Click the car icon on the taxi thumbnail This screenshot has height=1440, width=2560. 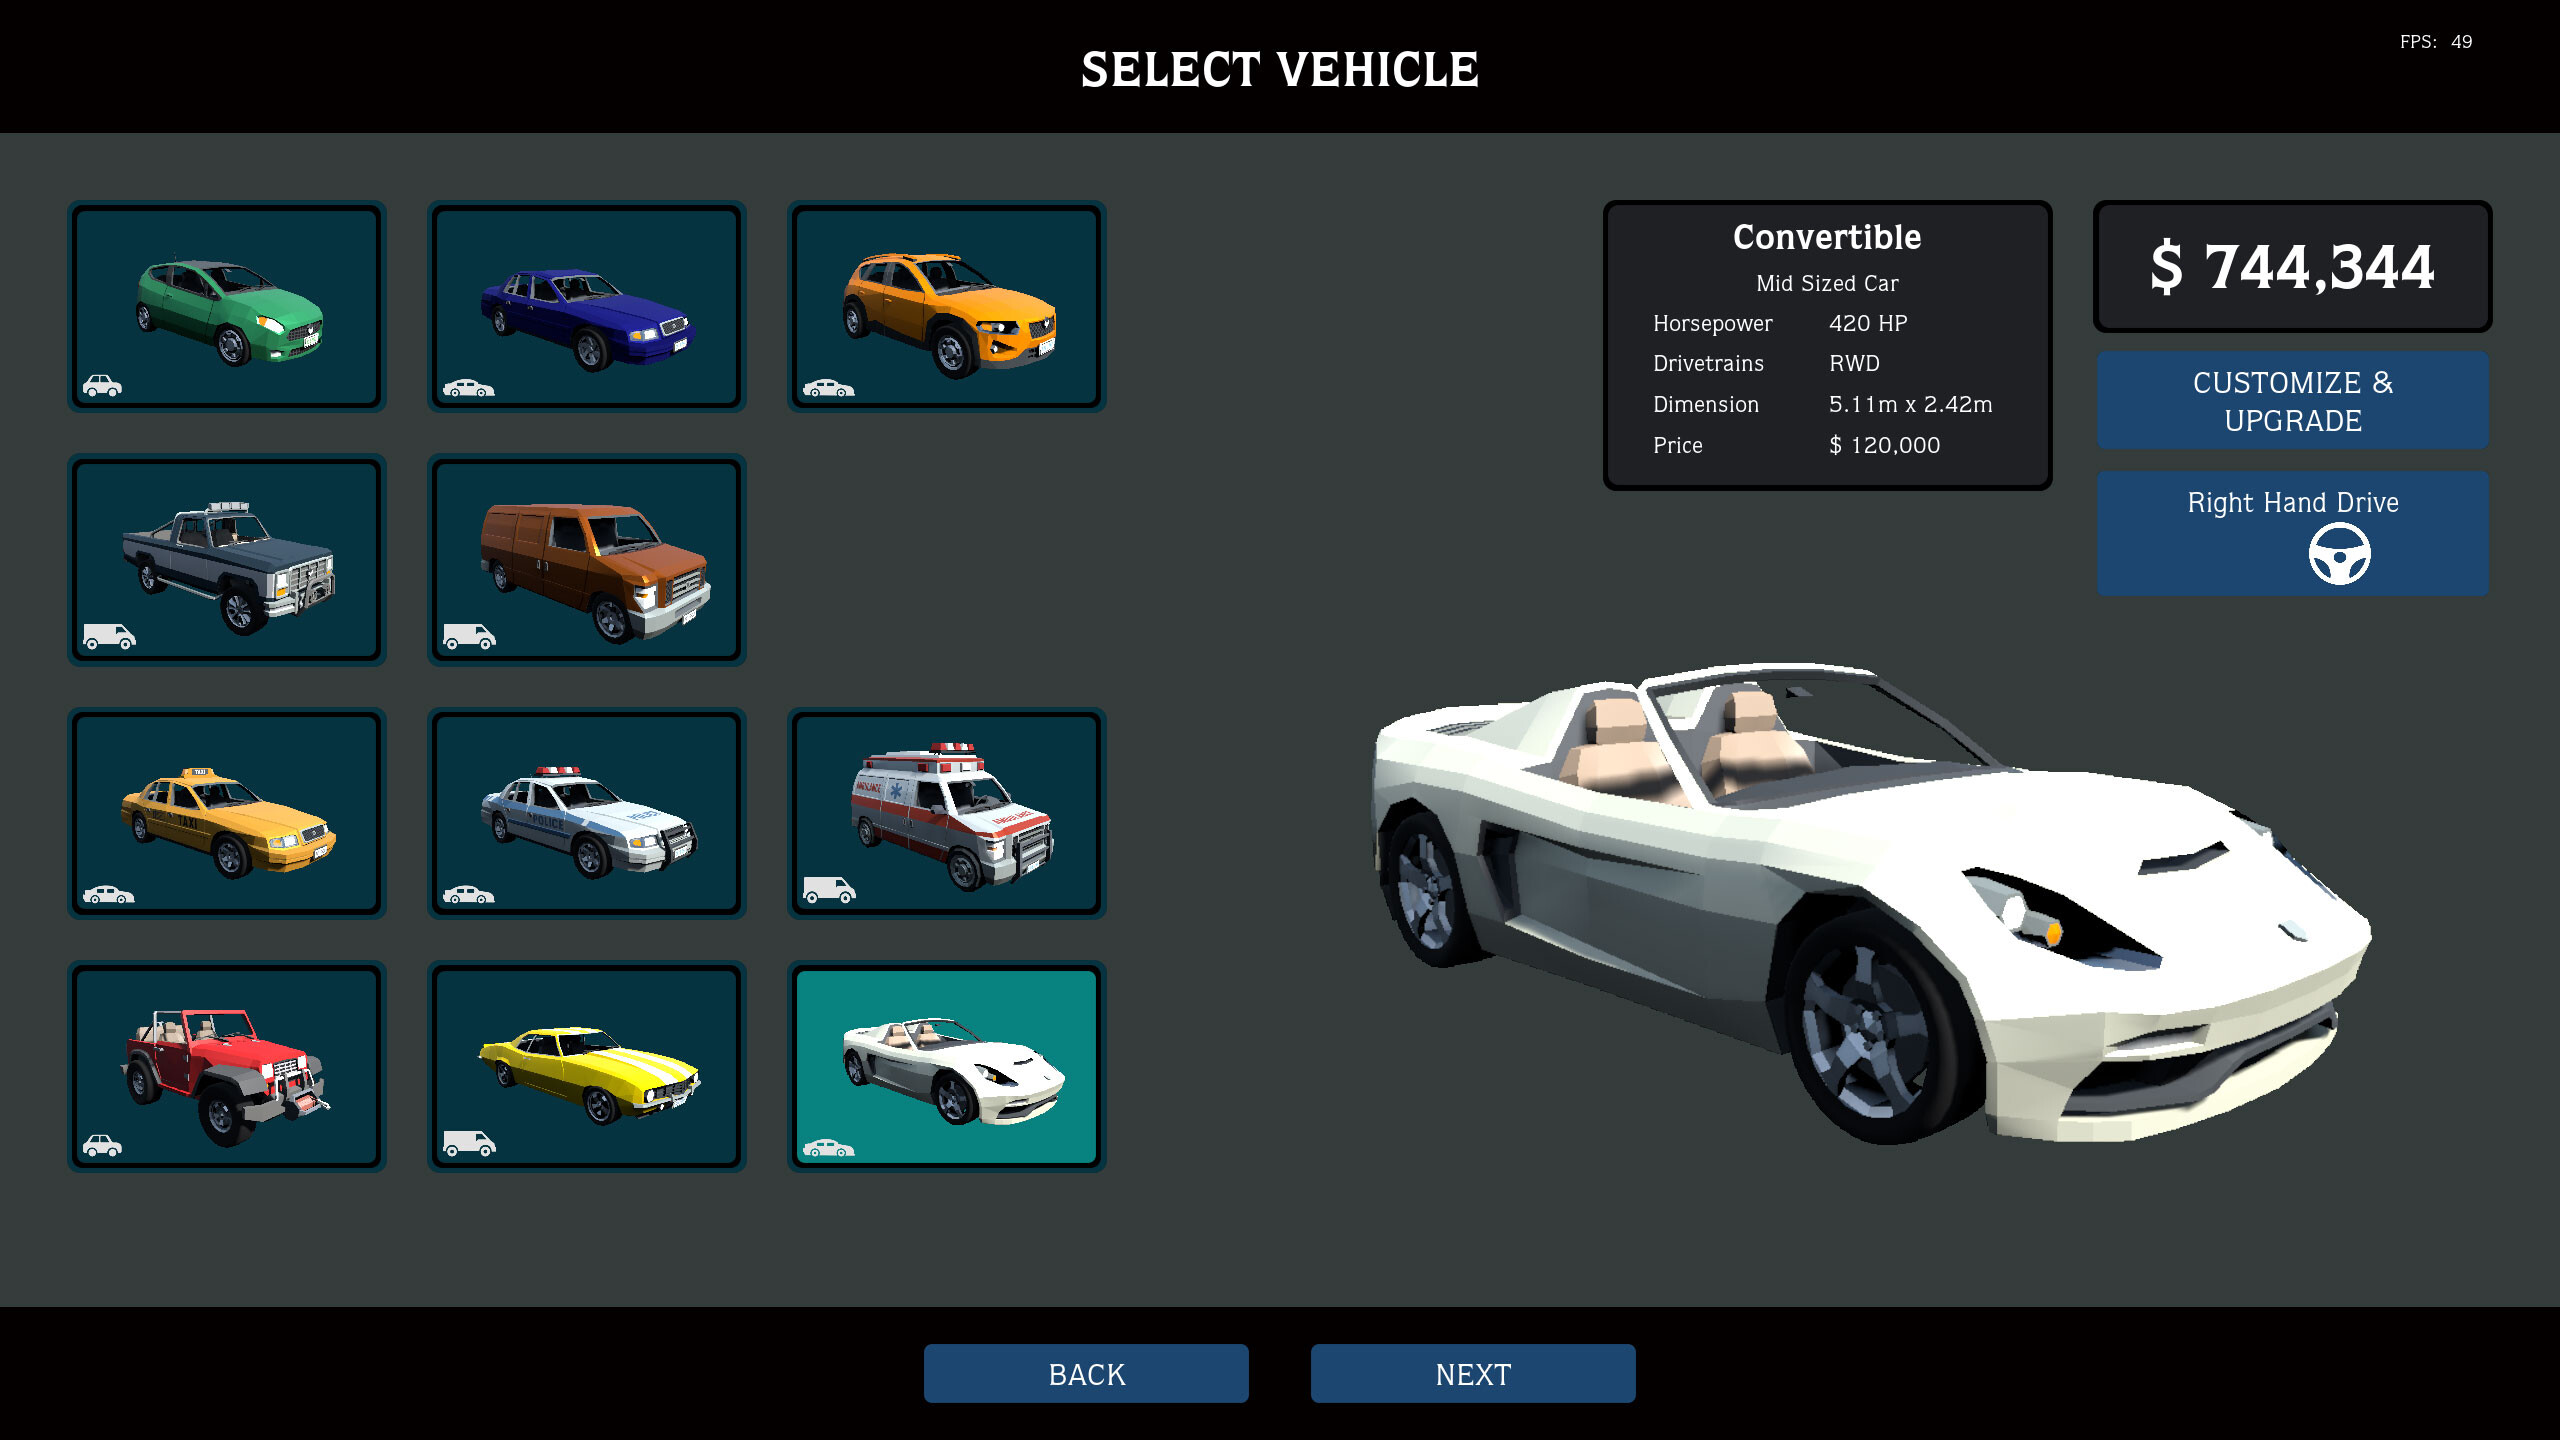point(110,891)
